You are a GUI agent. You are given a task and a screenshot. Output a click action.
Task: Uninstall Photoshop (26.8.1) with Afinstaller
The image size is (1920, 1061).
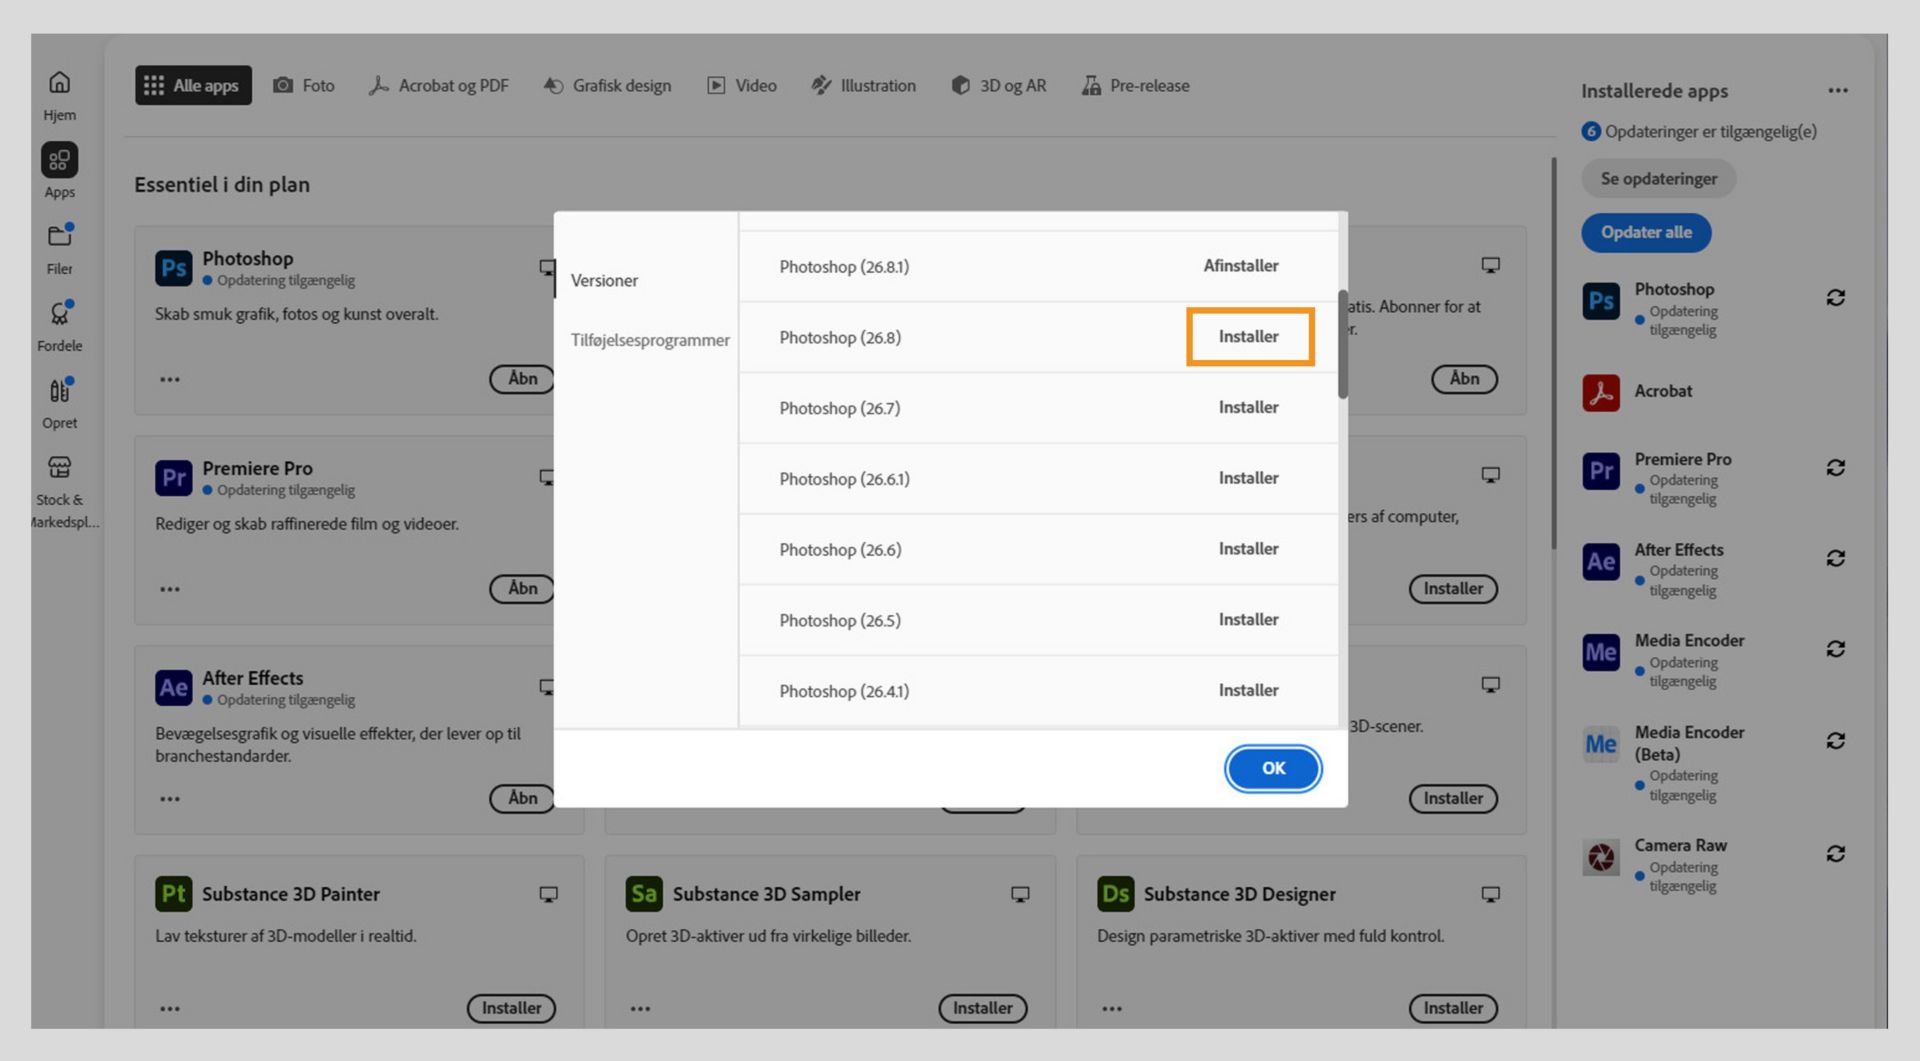[x=1241, y=266]
